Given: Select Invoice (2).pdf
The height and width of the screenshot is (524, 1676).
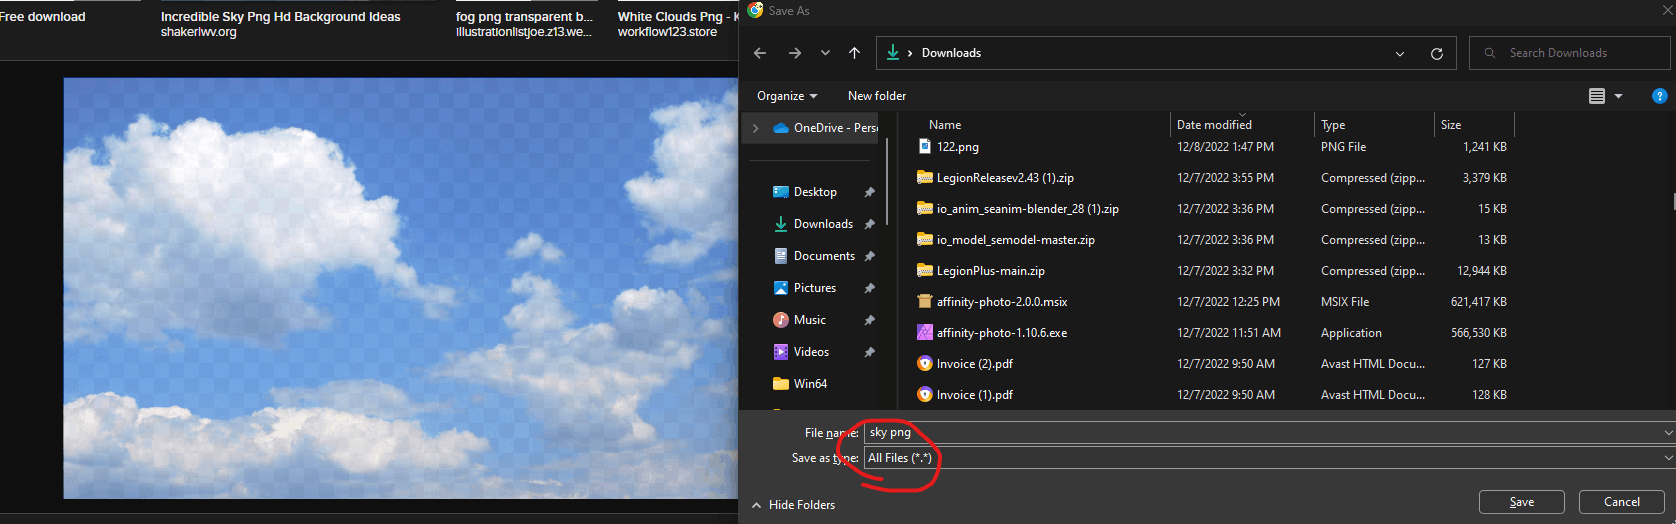Looking at the screenshot, I should coord(974,364).
